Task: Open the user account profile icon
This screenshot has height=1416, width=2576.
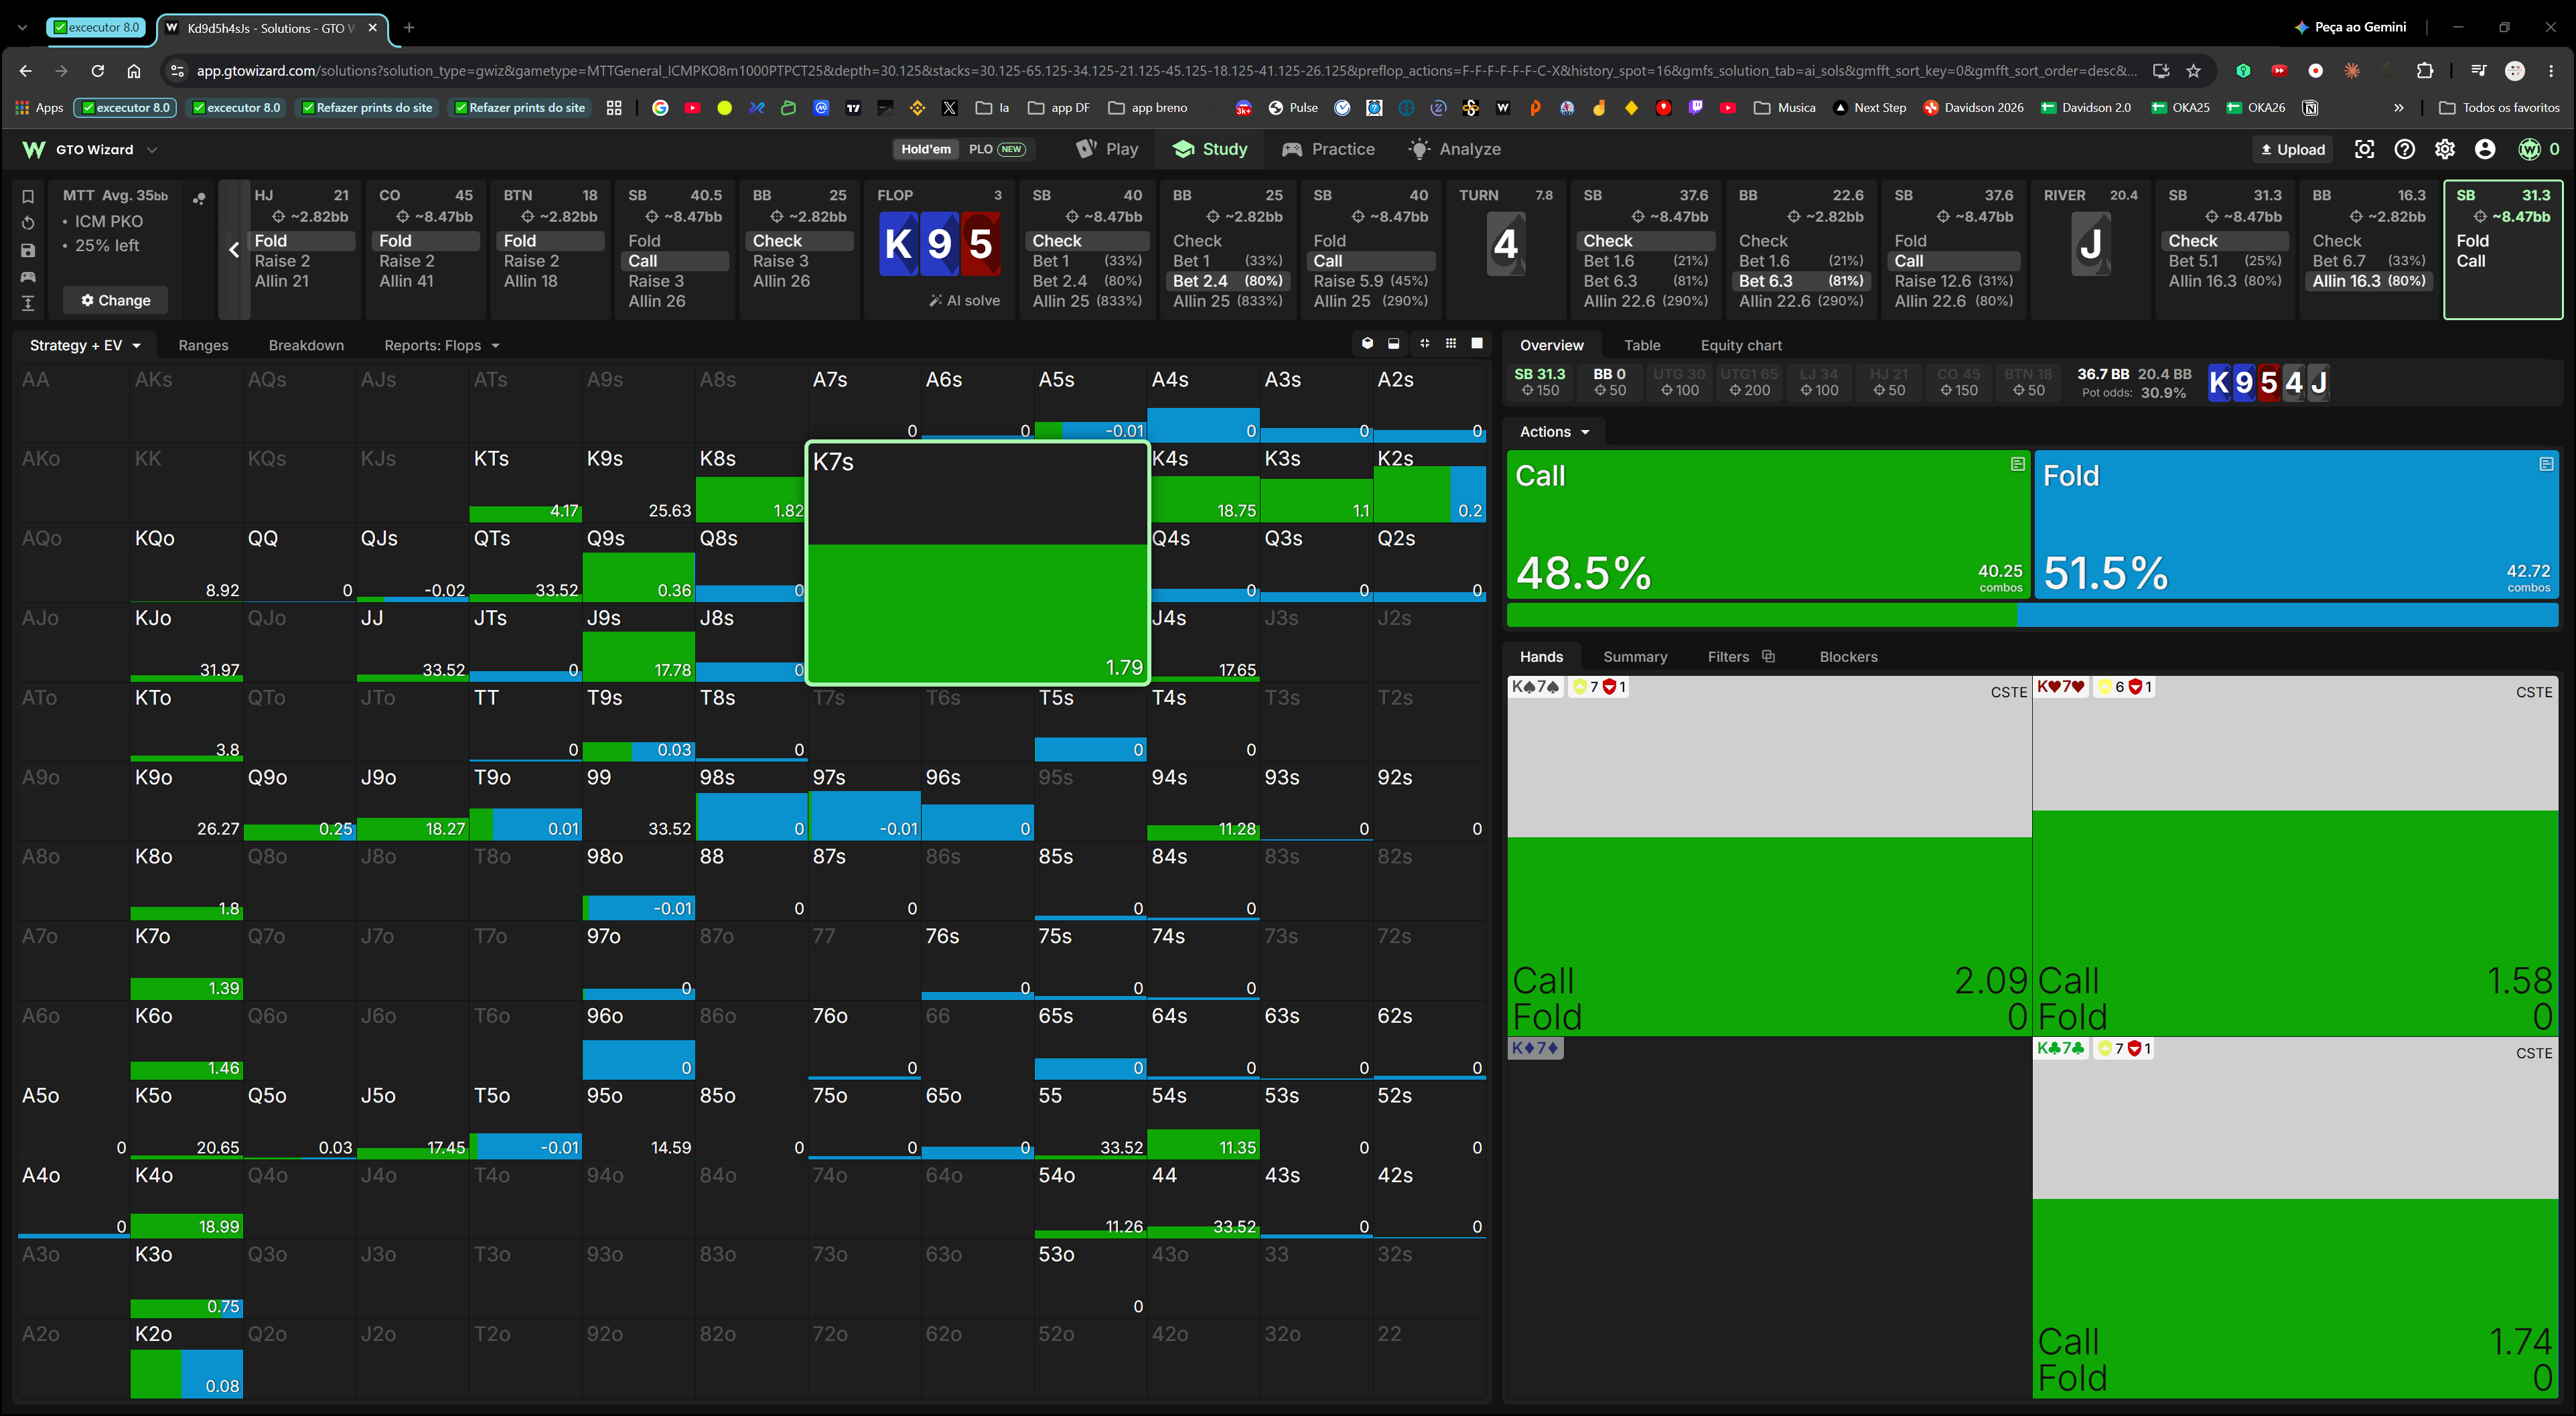Action: 2484,149
